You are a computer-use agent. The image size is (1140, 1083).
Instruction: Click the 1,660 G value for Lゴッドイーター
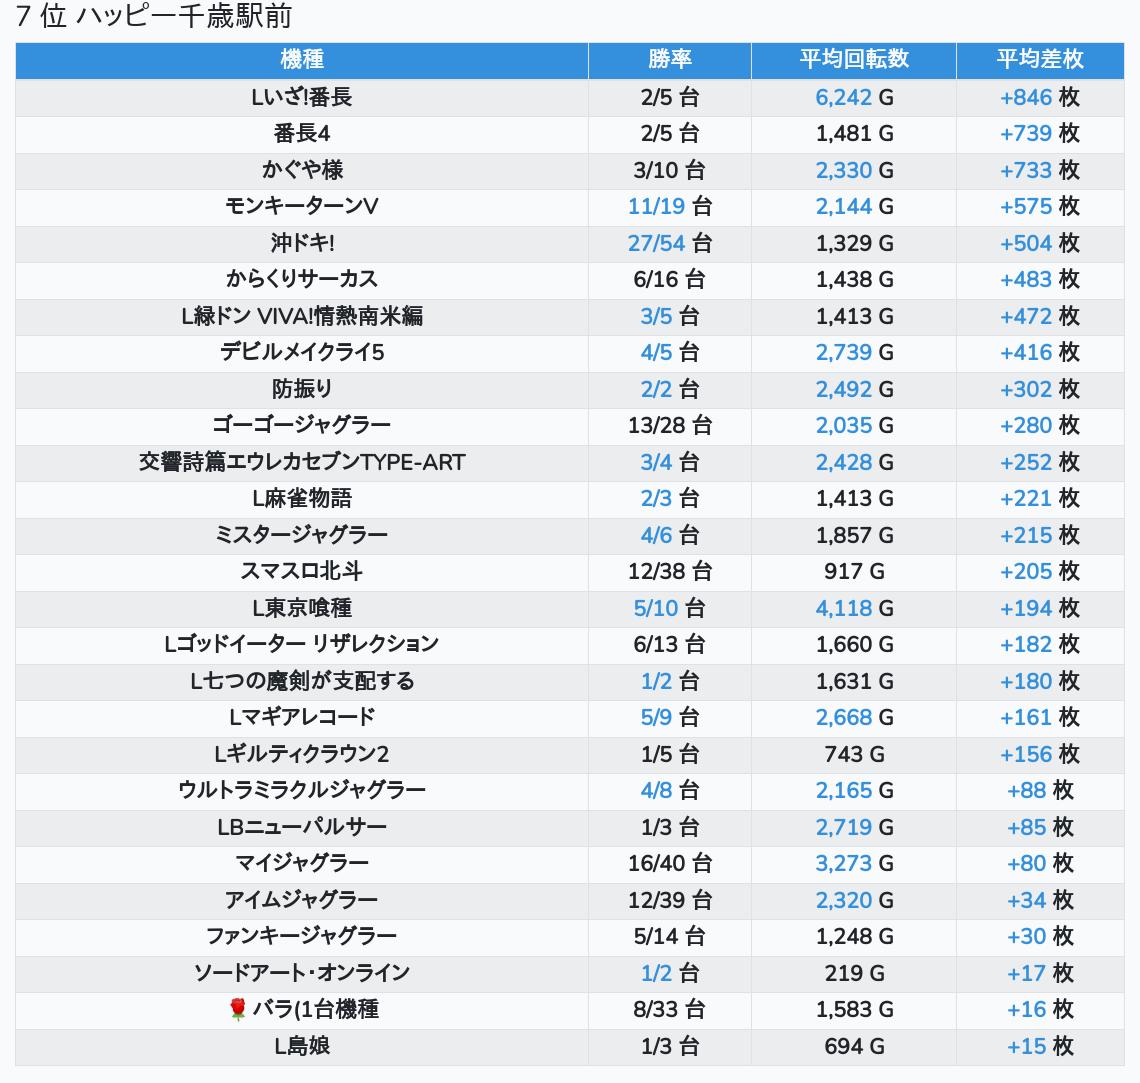(854, 645)
